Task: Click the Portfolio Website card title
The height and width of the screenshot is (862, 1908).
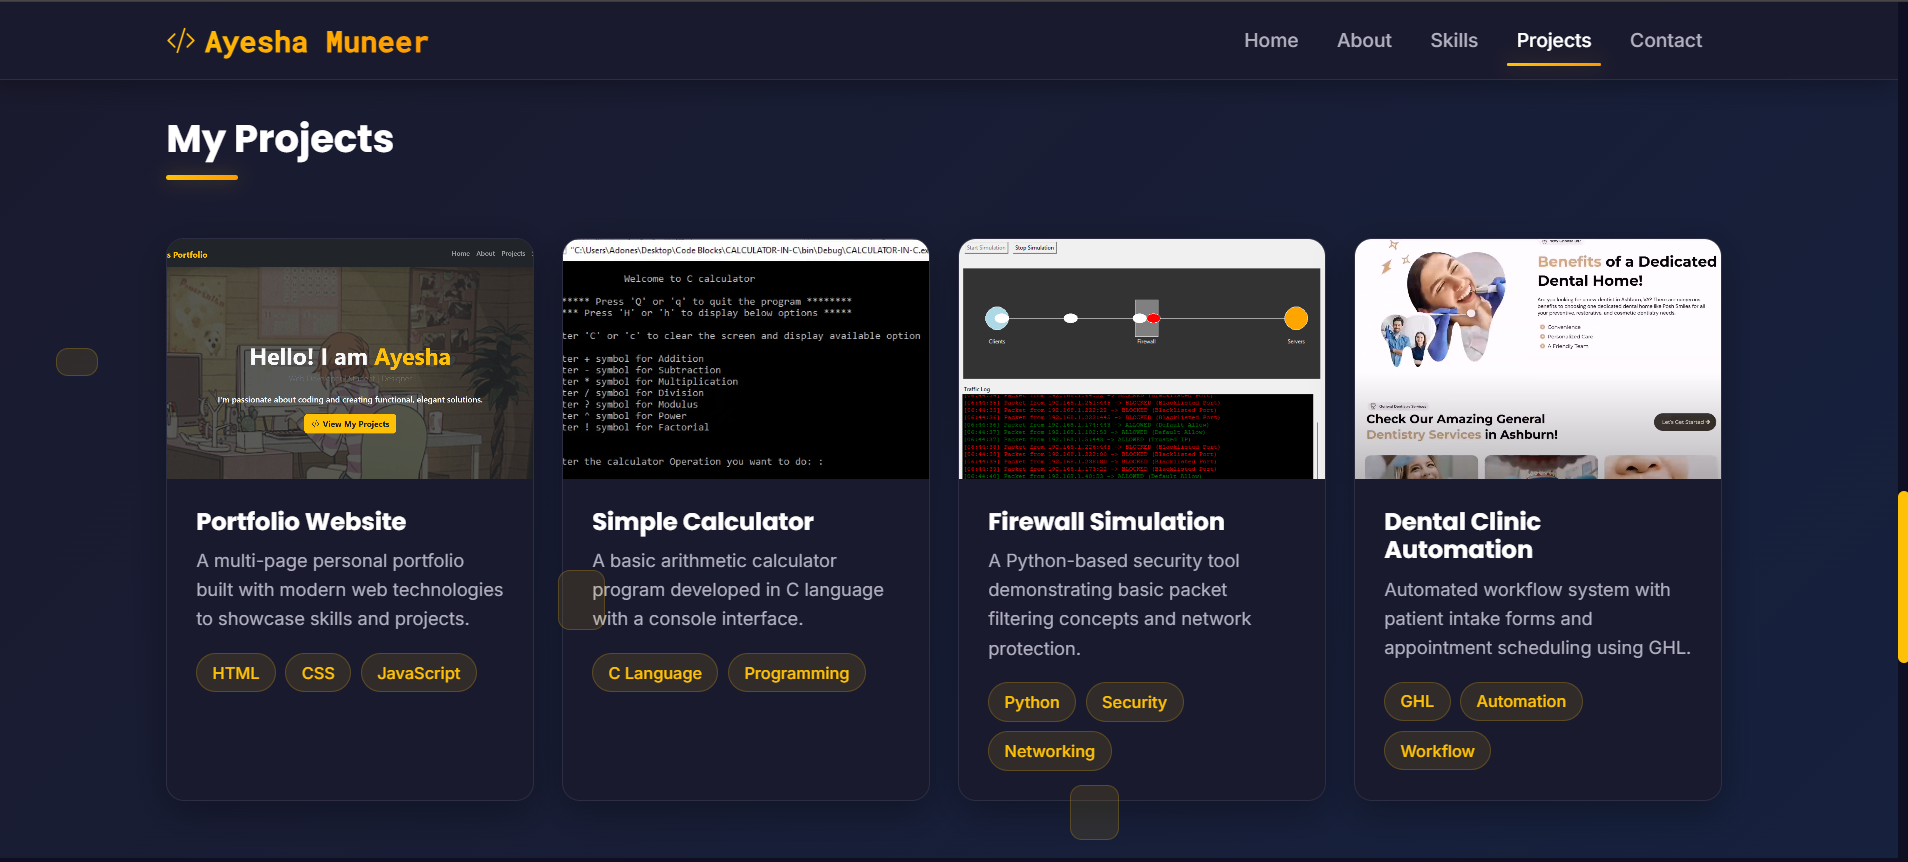Action: pyautogui.click(x=301, y=521)
